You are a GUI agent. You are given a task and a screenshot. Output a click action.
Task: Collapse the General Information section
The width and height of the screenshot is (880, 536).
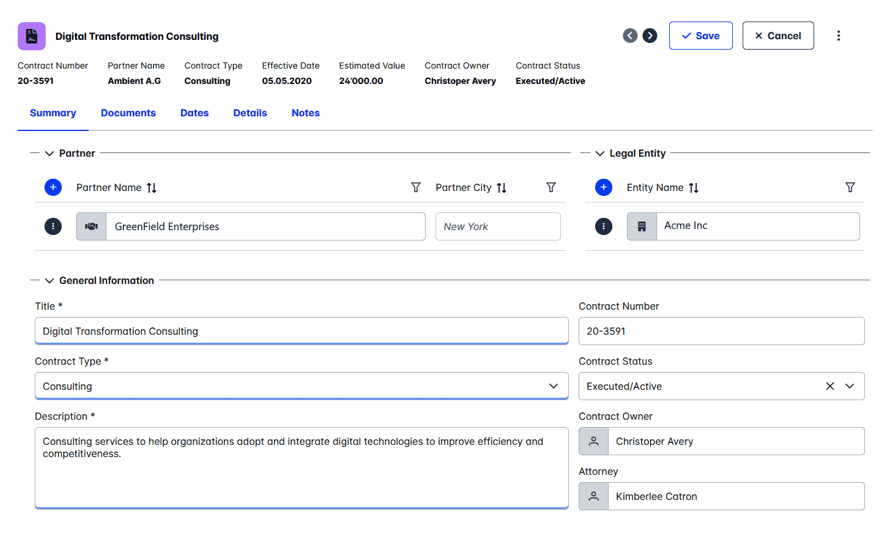(x=49, y=281)
